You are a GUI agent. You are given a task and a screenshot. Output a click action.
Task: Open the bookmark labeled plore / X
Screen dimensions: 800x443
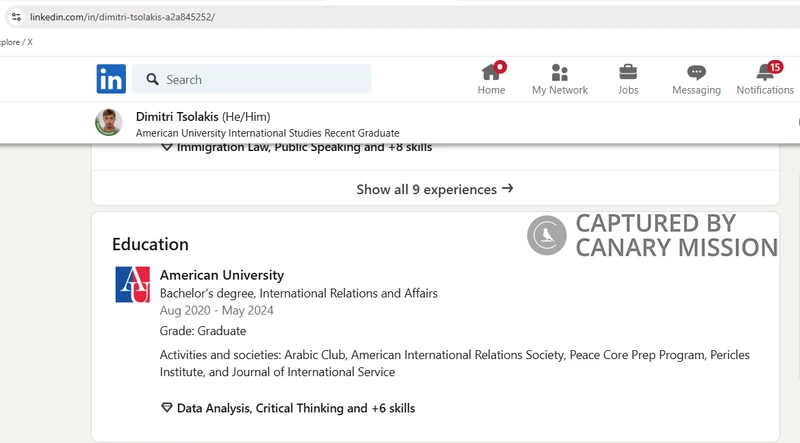click(16, 42)
